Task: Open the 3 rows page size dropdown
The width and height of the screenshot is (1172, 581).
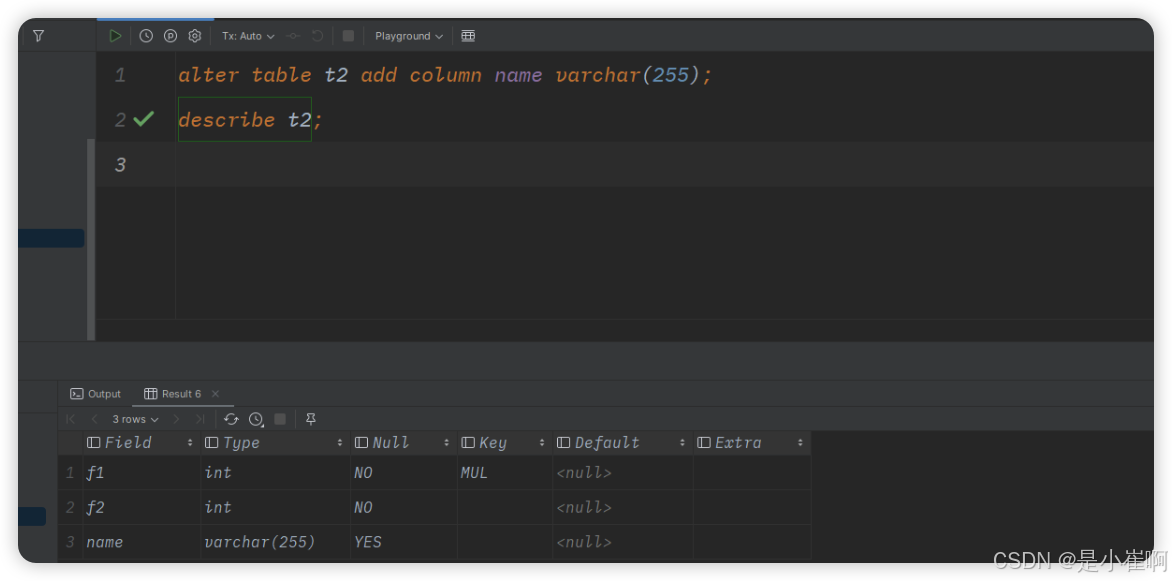Action: point(135,419)
